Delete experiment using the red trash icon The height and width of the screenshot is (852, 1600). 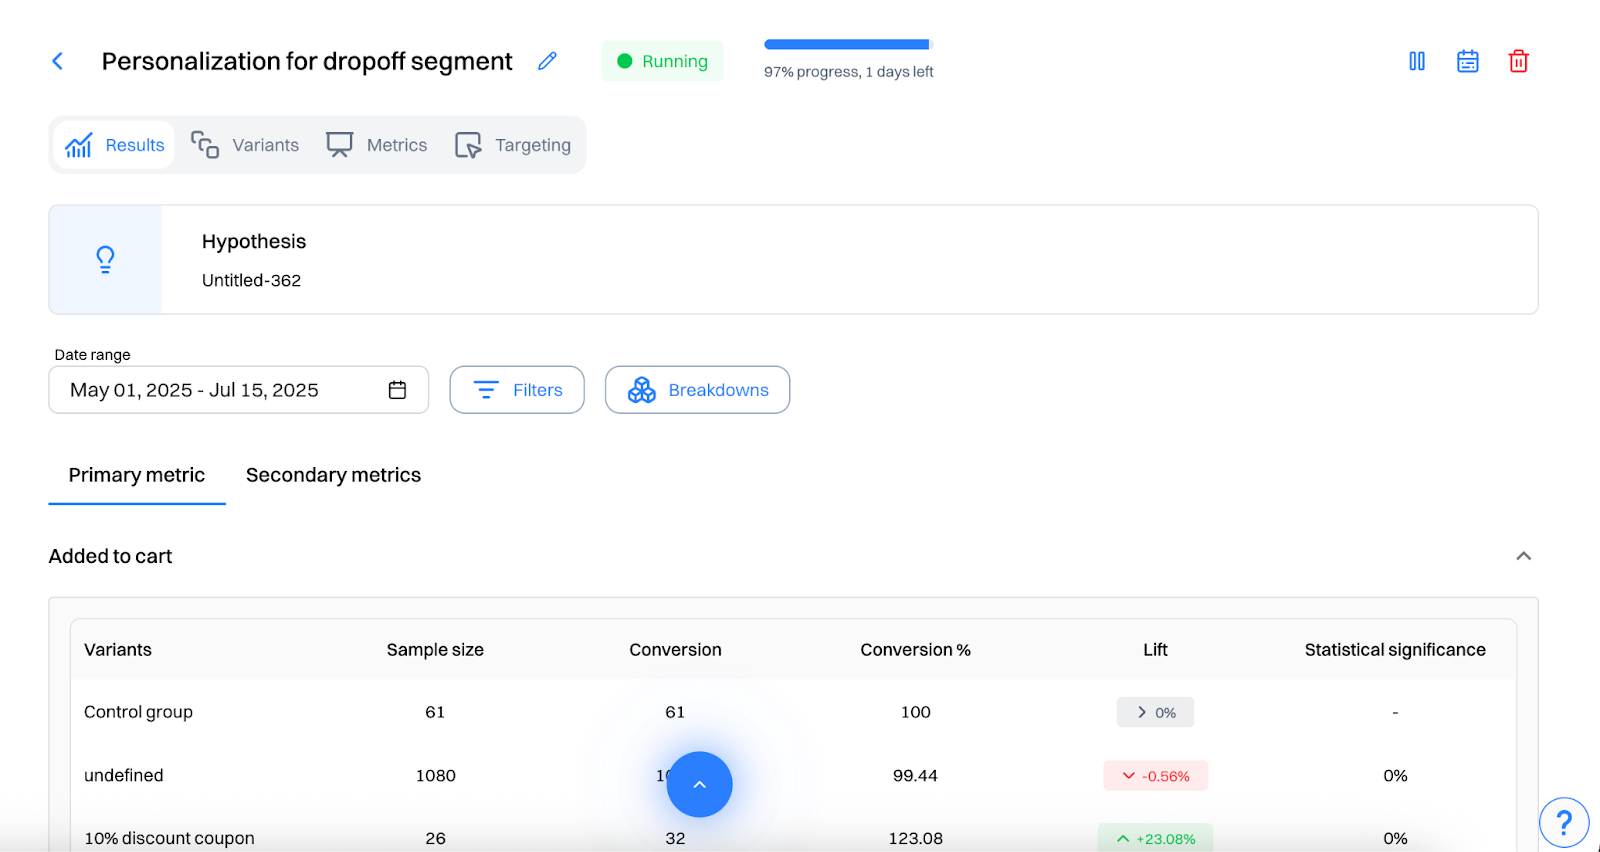coord(1518,61)
